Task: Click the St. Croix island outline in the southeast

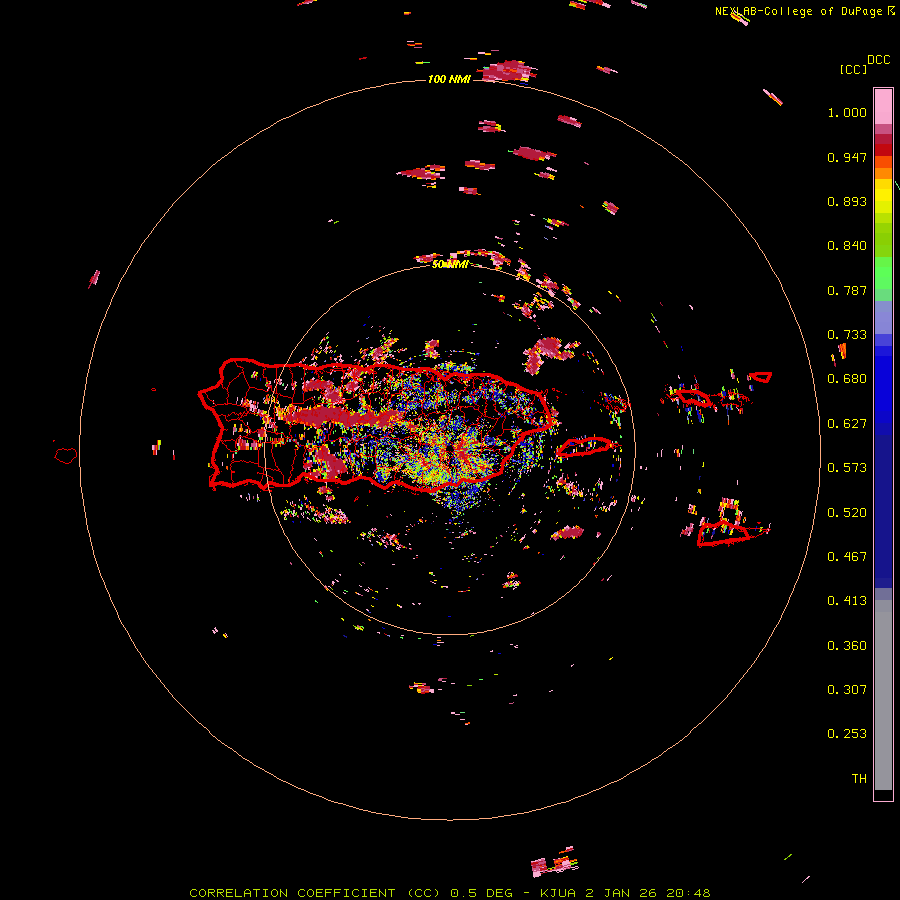Action: pyautogui.click(x=723, y=533)
